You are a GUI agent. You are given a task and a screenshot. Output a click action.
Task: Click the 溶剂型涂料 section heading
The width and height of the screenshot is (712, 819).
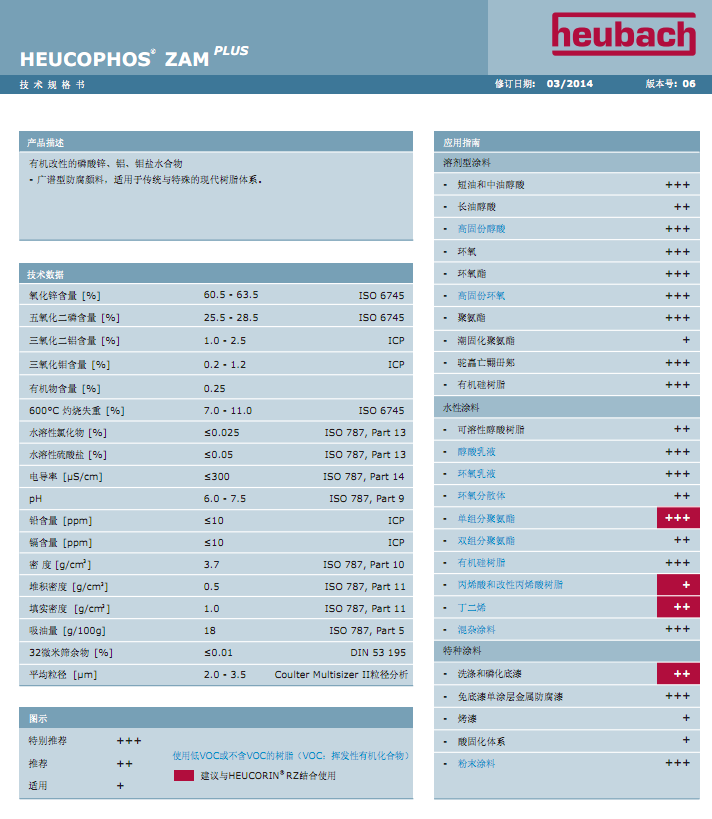point(466,162)
